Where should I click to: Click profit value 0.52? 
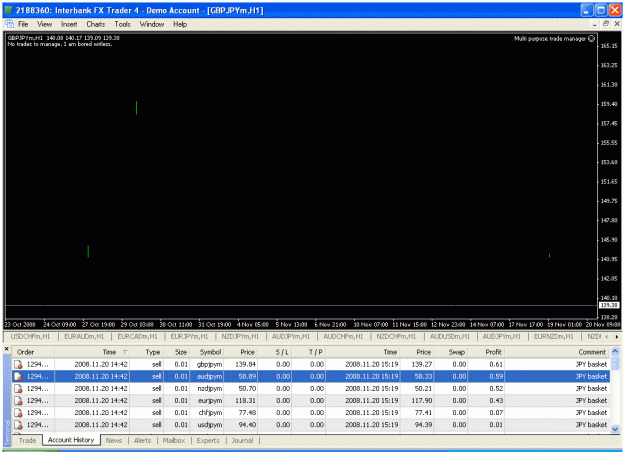click(x=496, y=389)
